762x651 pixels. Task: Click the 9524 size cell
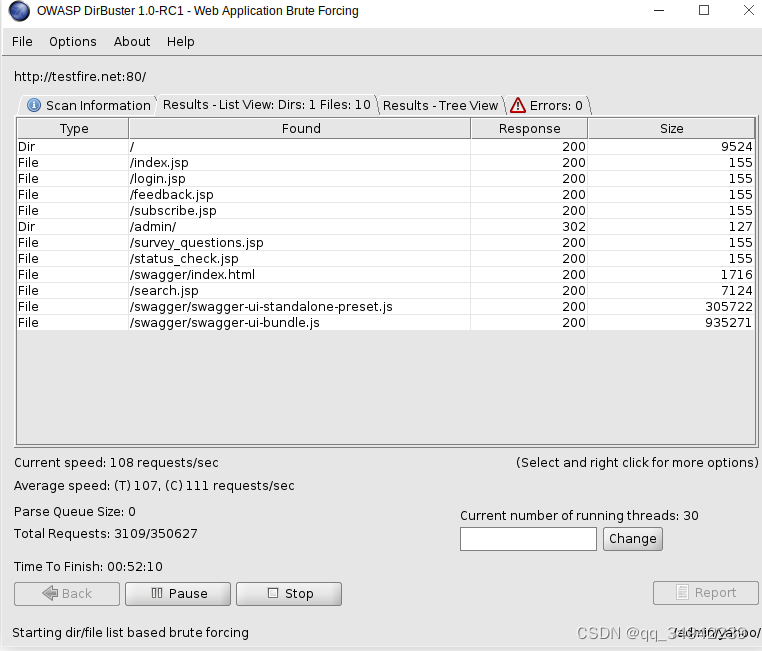pyautogui.click(x=671, y=147)
